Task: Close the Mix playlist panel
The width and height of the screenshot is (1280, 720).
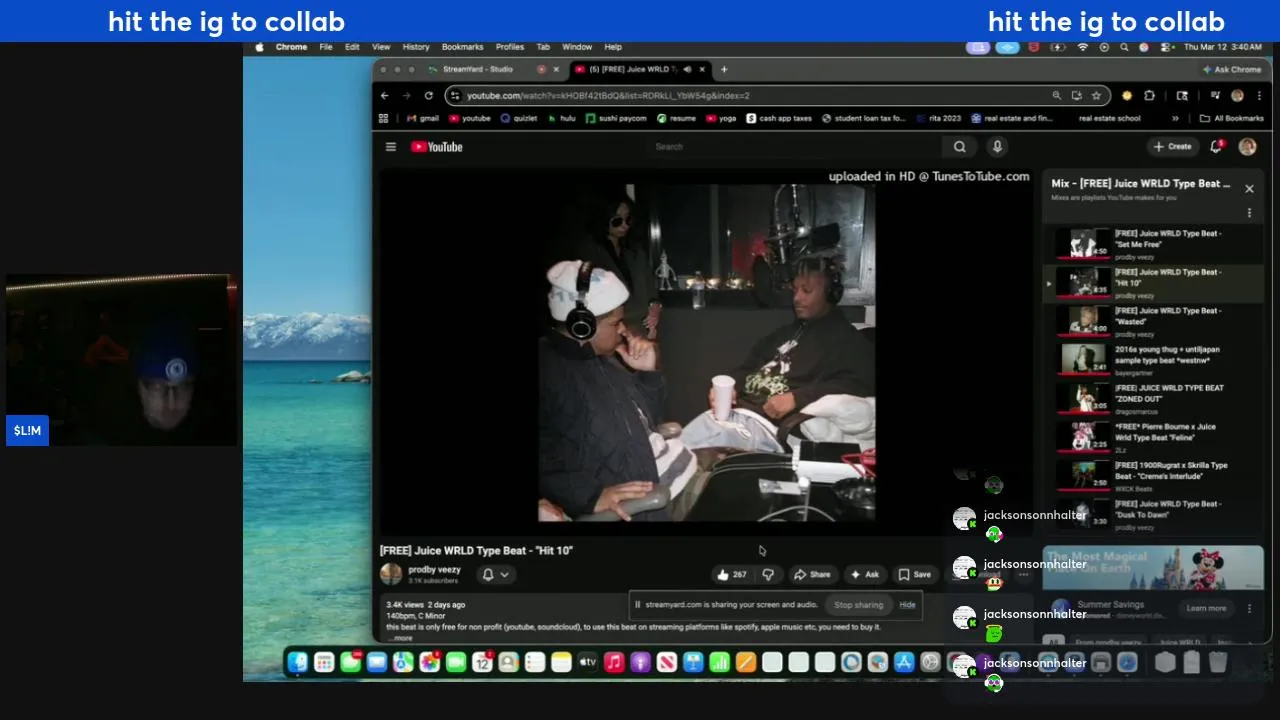Action: [1249, 188]
